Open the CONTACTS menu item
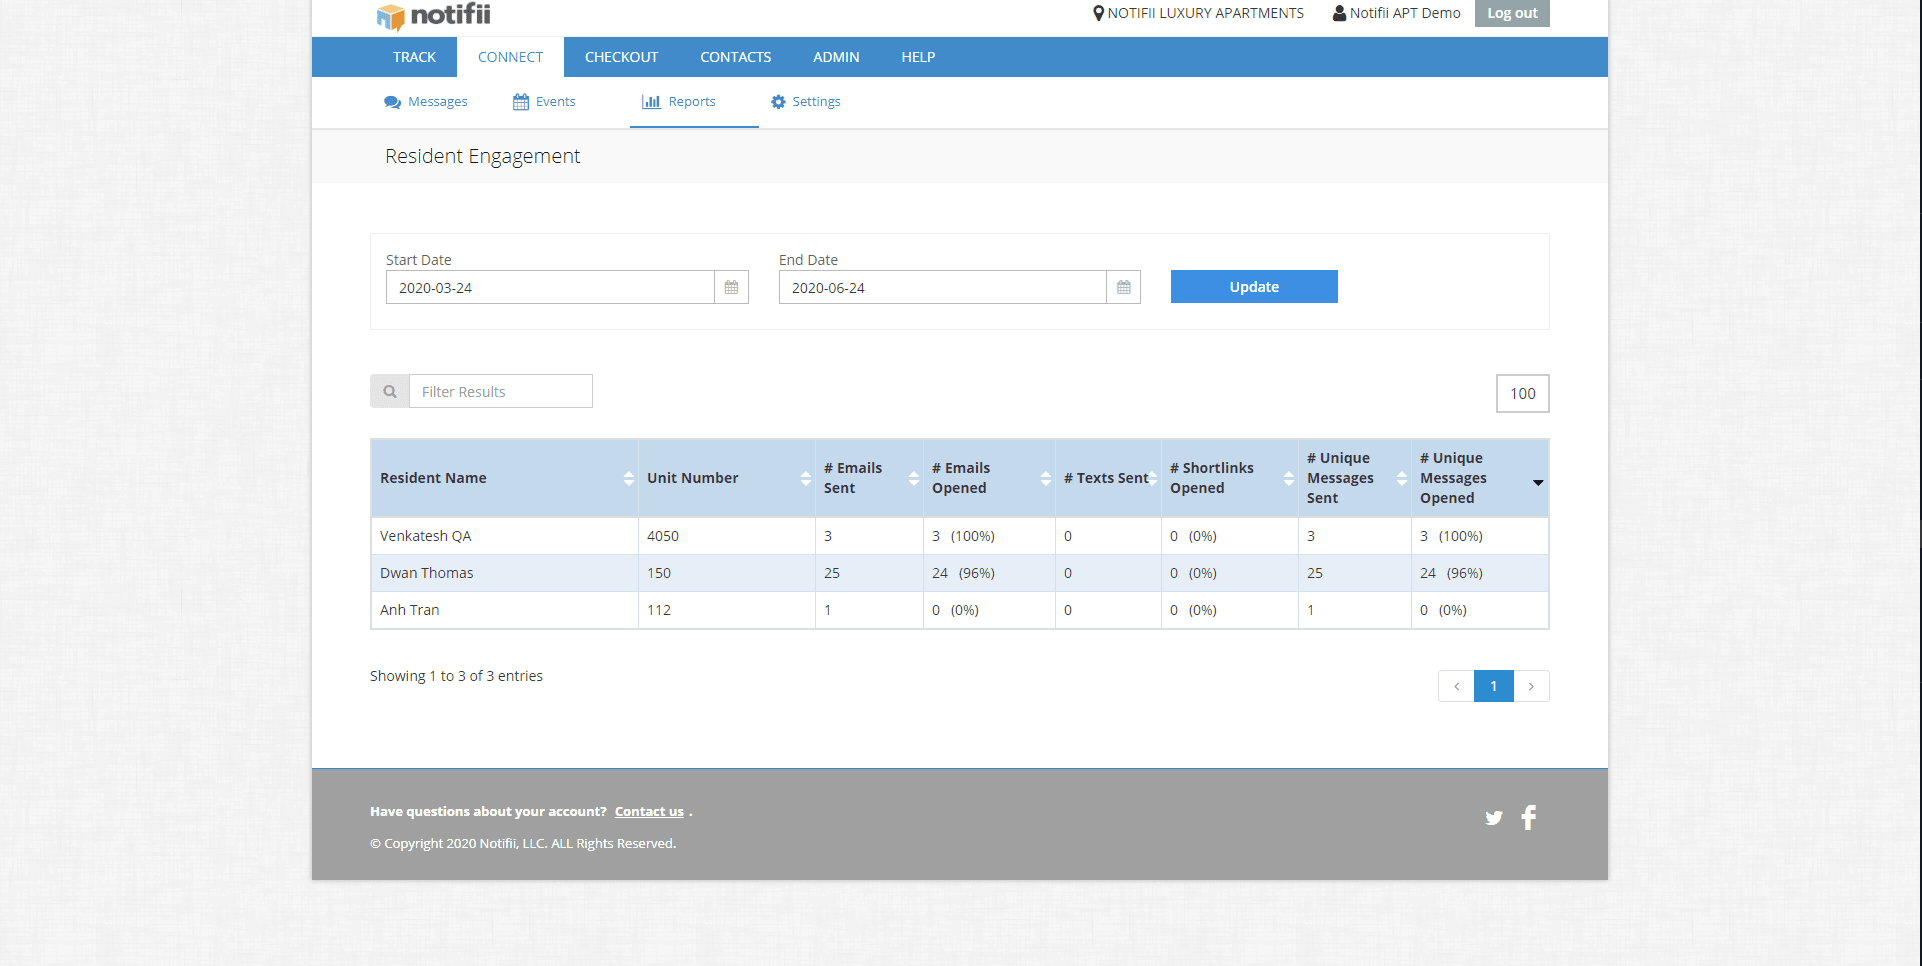Image resolution: width=1922 pixels, height=966 pixels. click(x=735, y=57)
